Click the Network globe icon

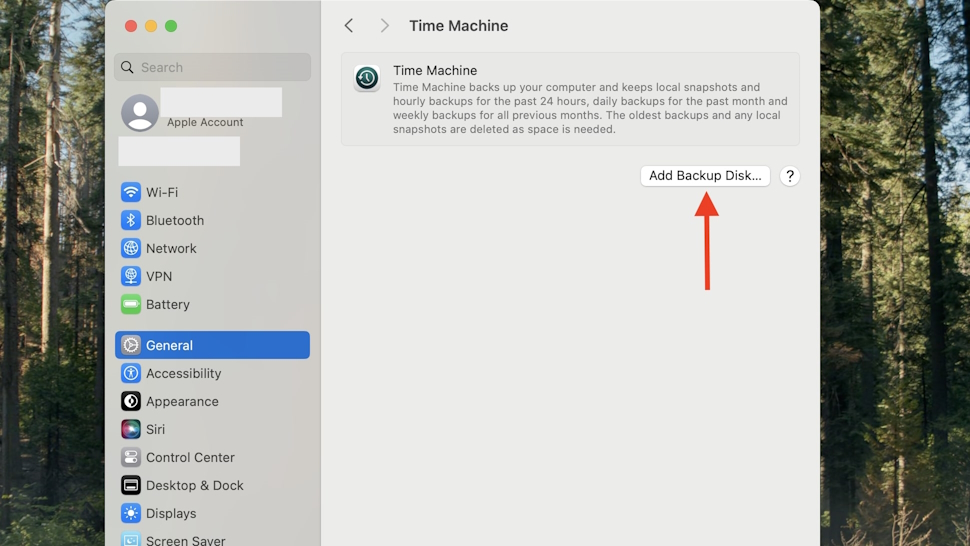(x=131, y=248)
